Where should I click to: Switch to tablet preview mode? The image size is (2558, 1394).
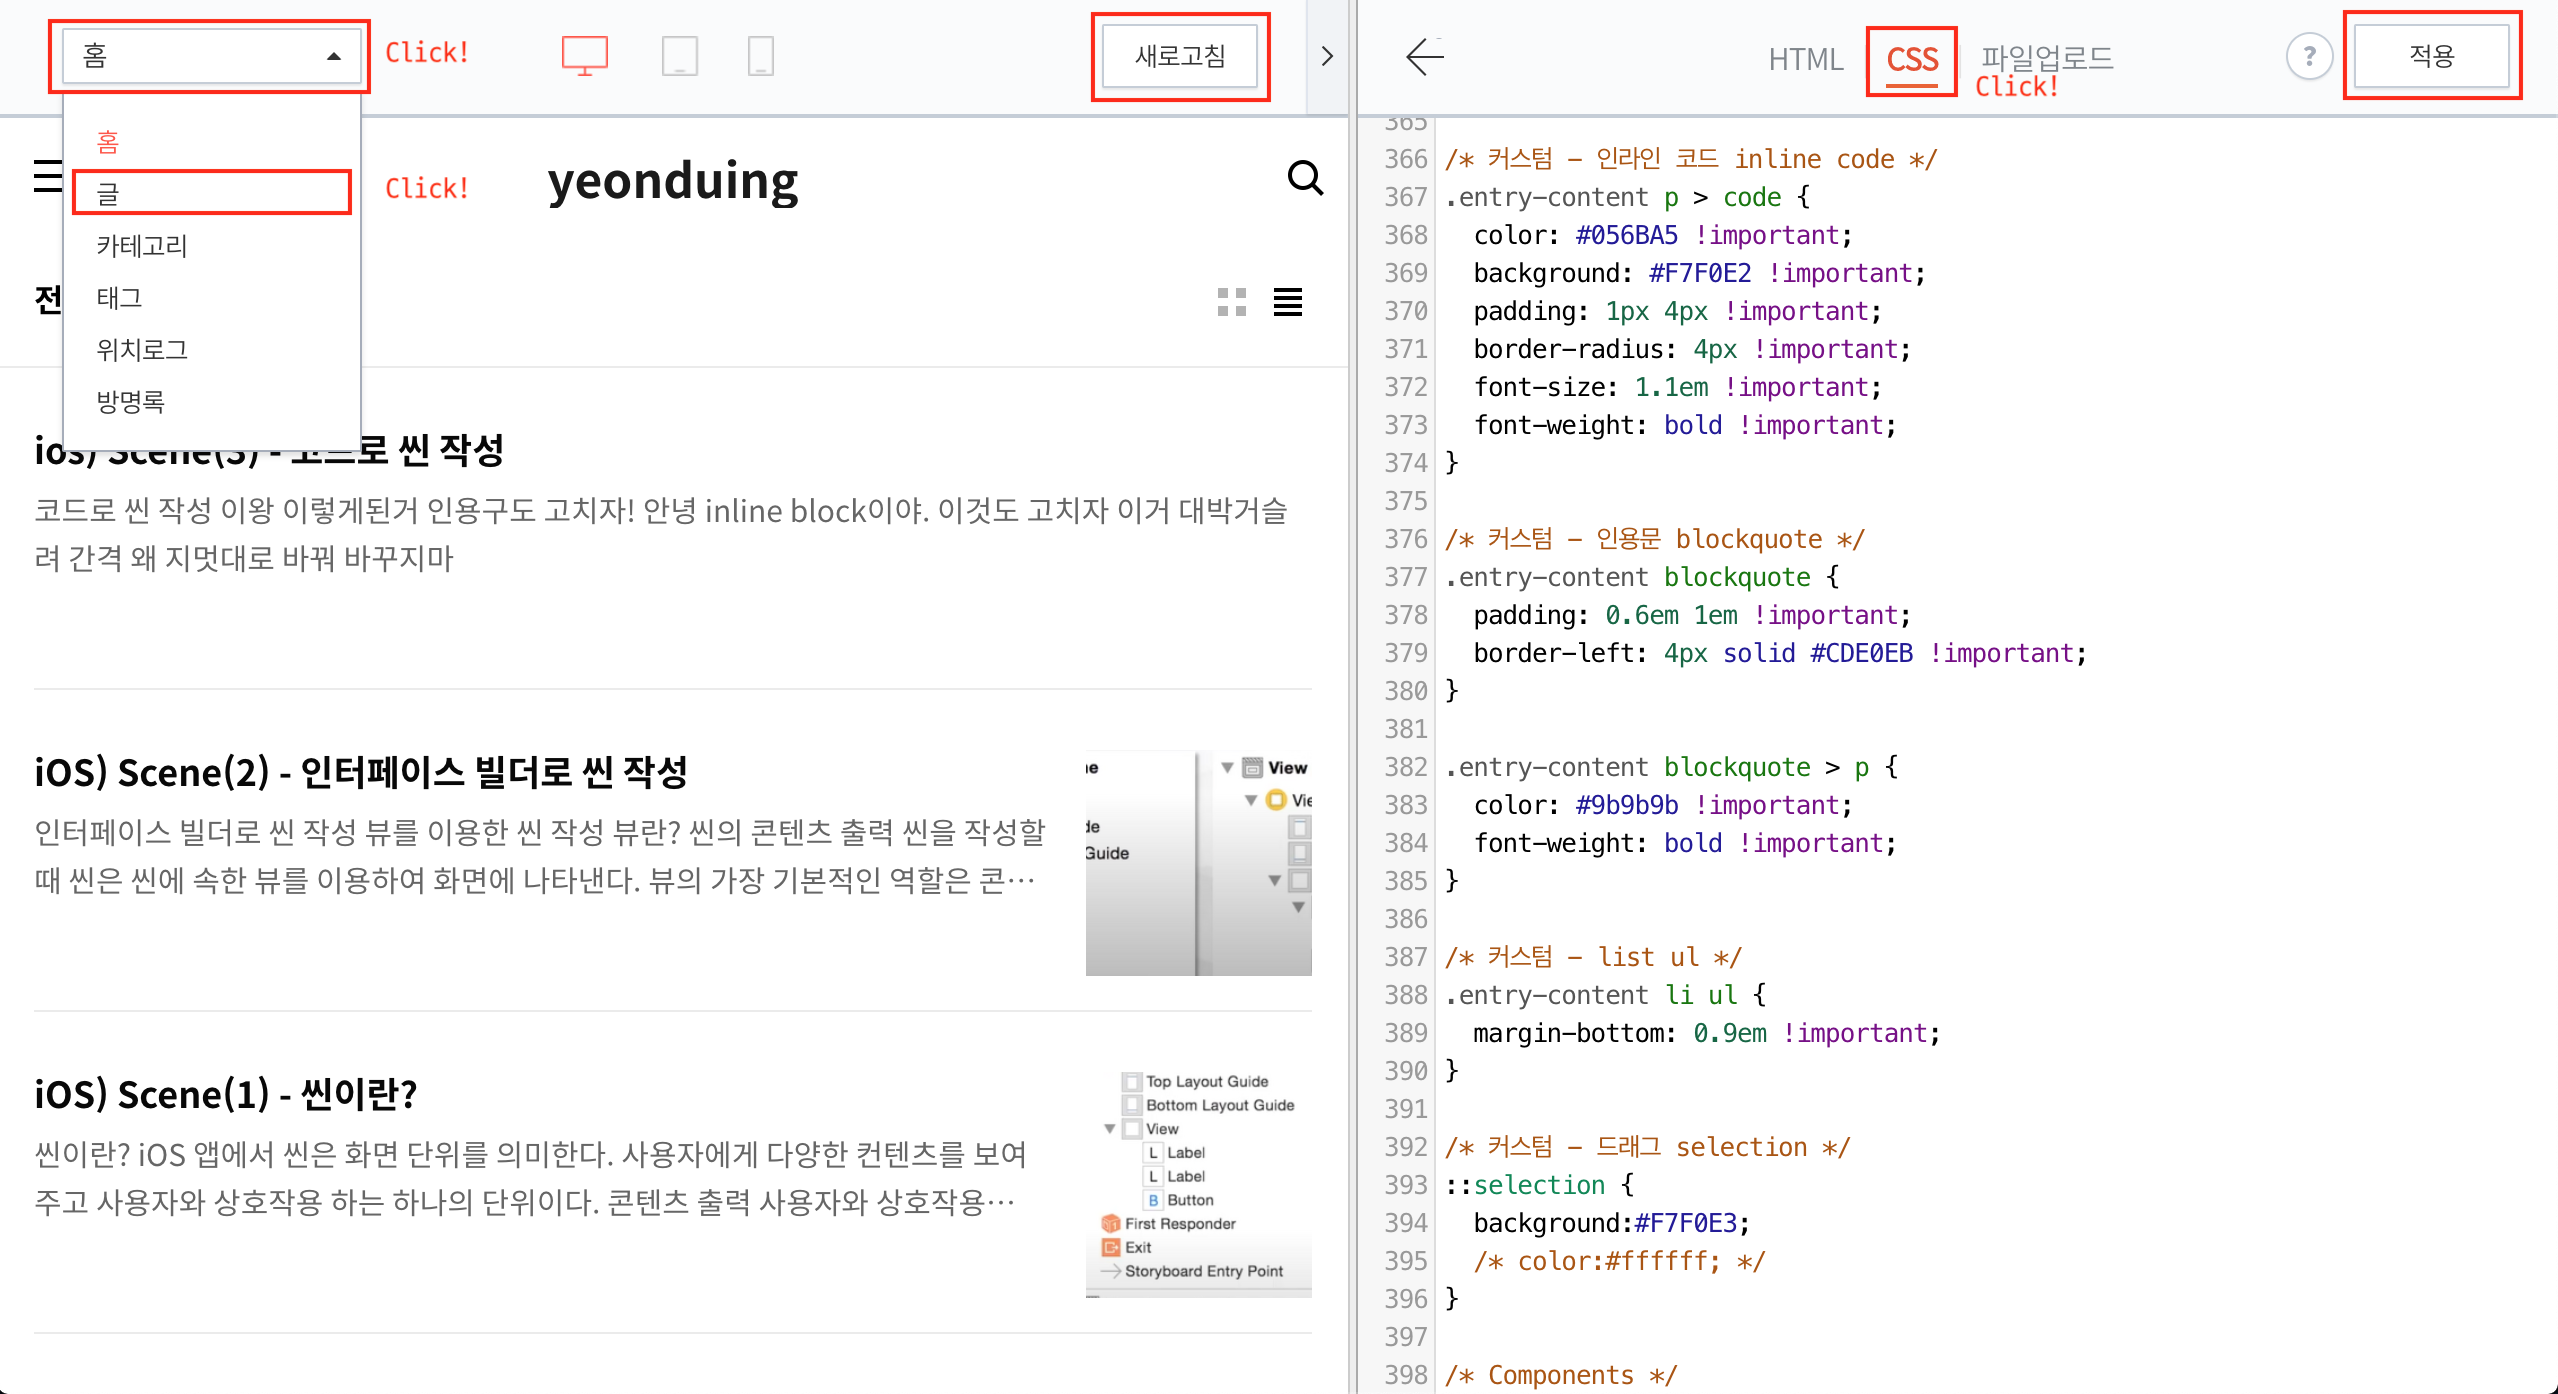tap(679, 55)
